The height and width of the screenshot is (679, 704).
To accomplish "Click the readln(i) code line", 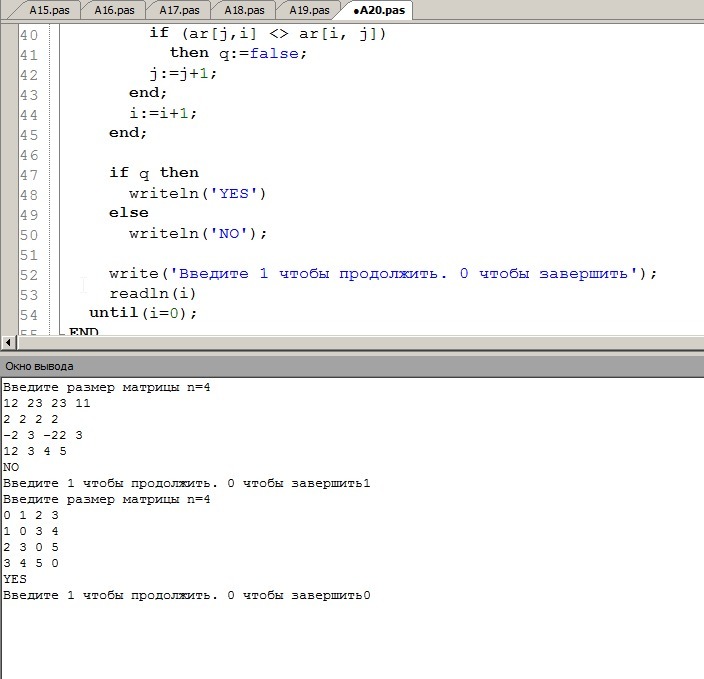I will point(153,293).
